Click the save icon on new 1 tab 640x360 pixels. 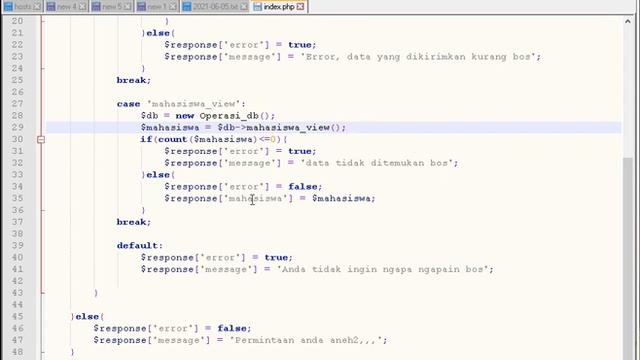pos(141,7)
